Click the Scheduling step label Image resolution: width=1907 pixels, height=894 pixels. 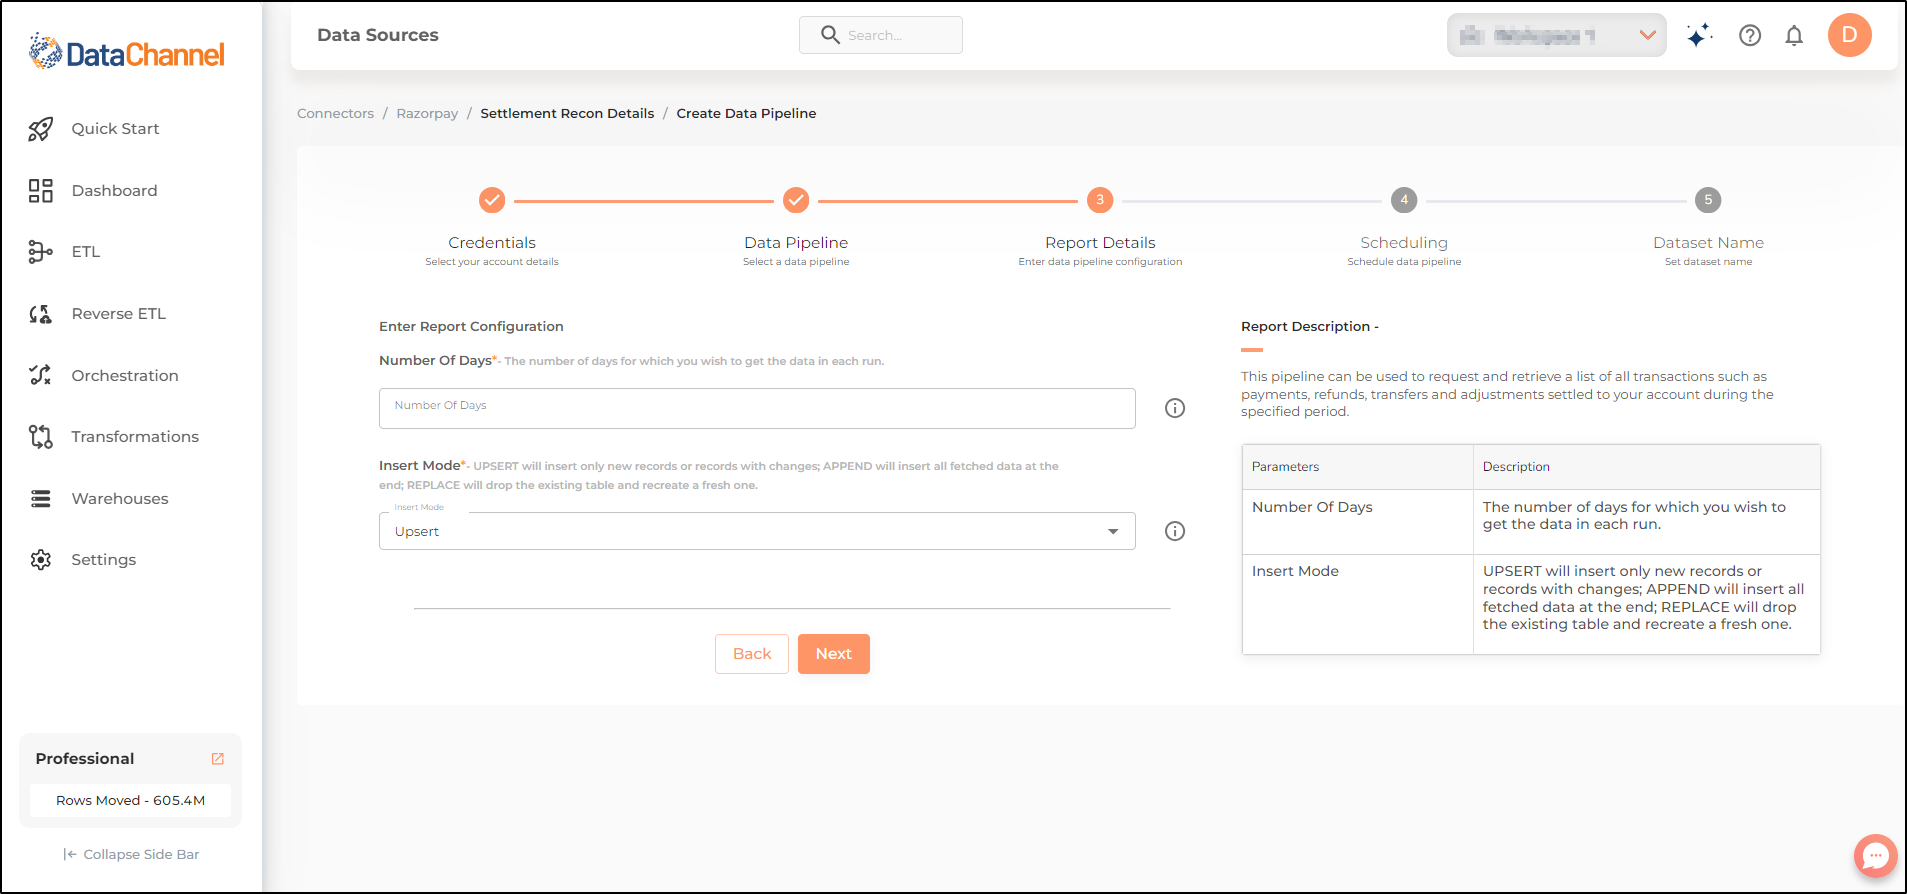pyautogui.click(x=1404, y=243)
